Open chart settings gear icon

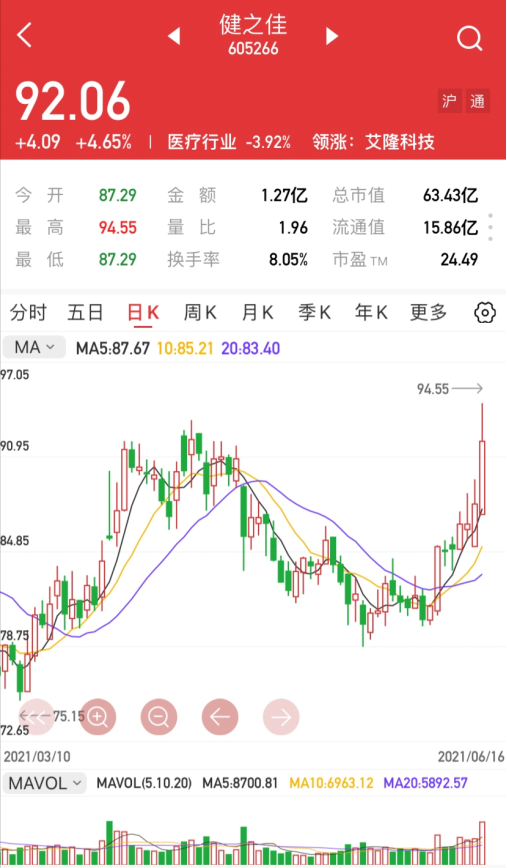(x=485, y=313)
